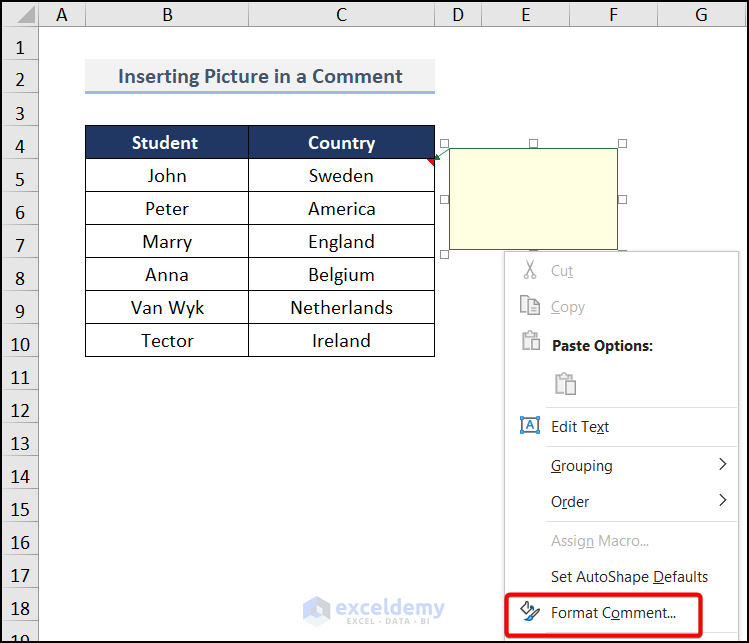The height and width of the screenshot is (643, 749).
Task: Select the Assign Macro menu entry
Action: click(x=599, y=541)
